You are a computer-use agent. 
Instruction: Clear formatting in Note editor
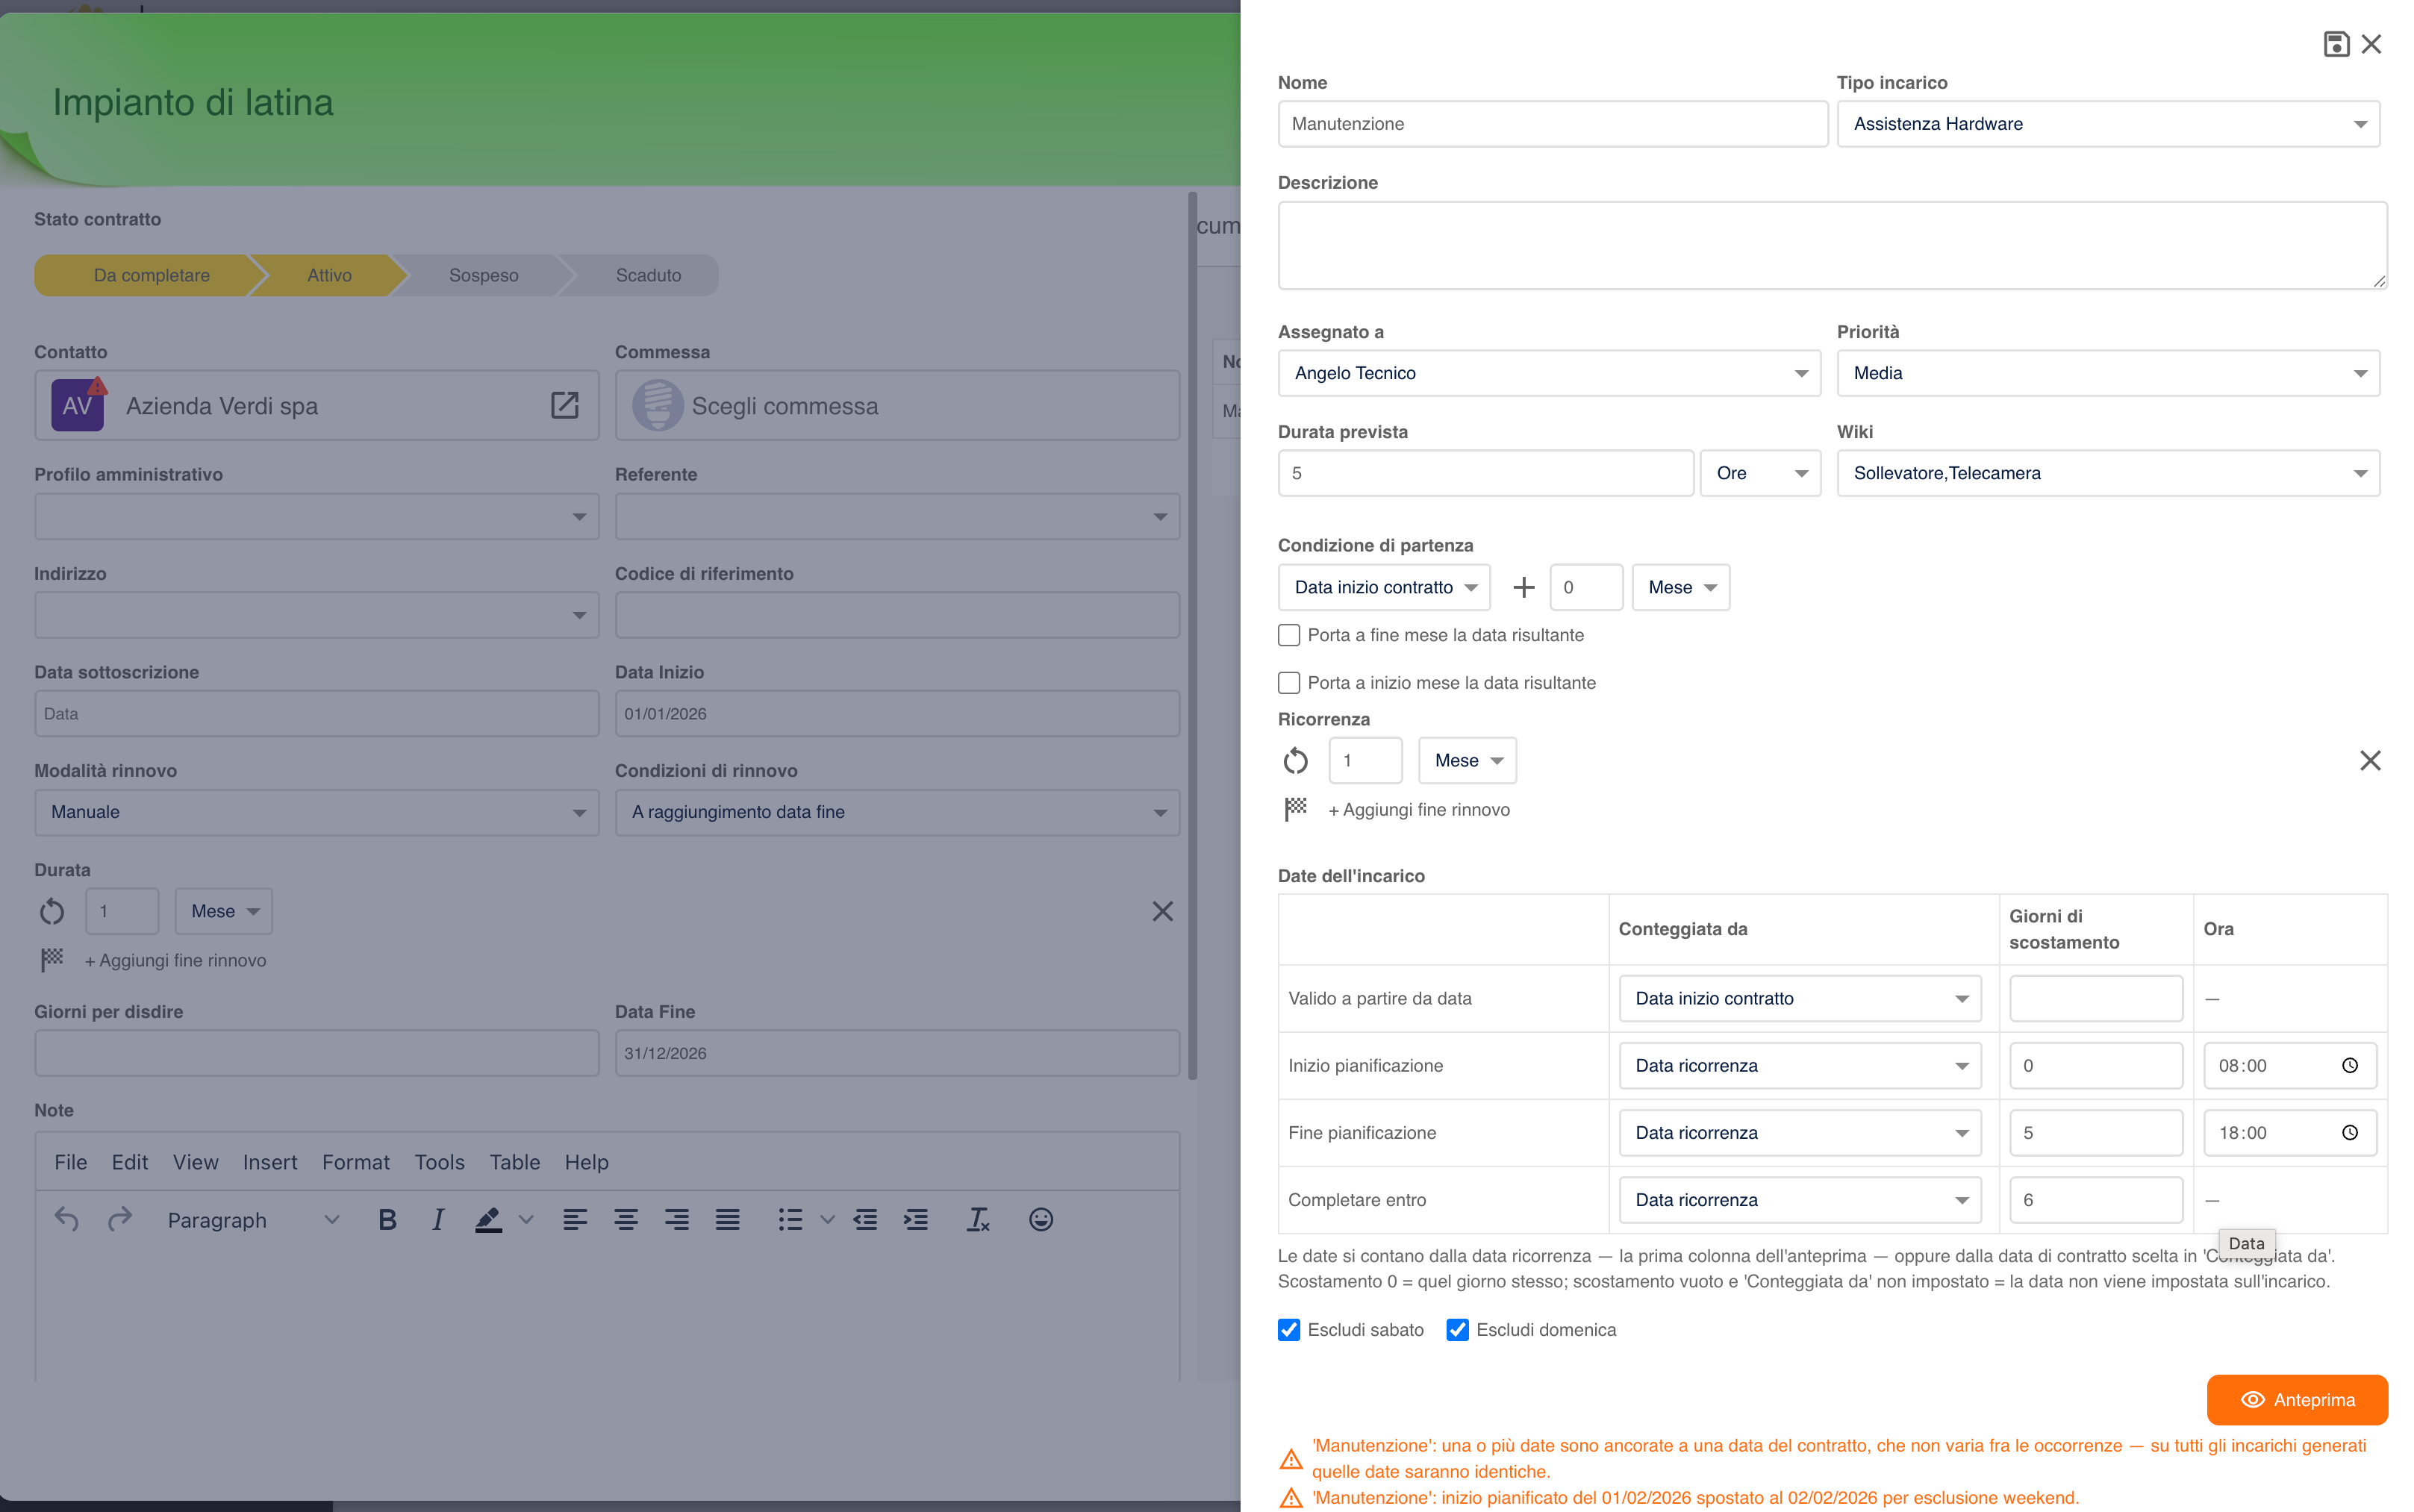point(978,1219)
